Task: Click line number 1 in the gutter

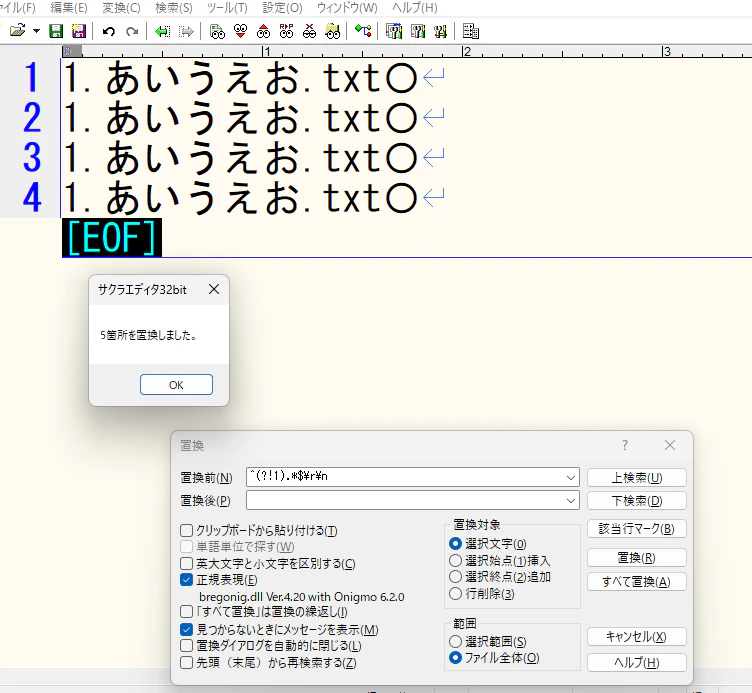Action: [32, 77]
